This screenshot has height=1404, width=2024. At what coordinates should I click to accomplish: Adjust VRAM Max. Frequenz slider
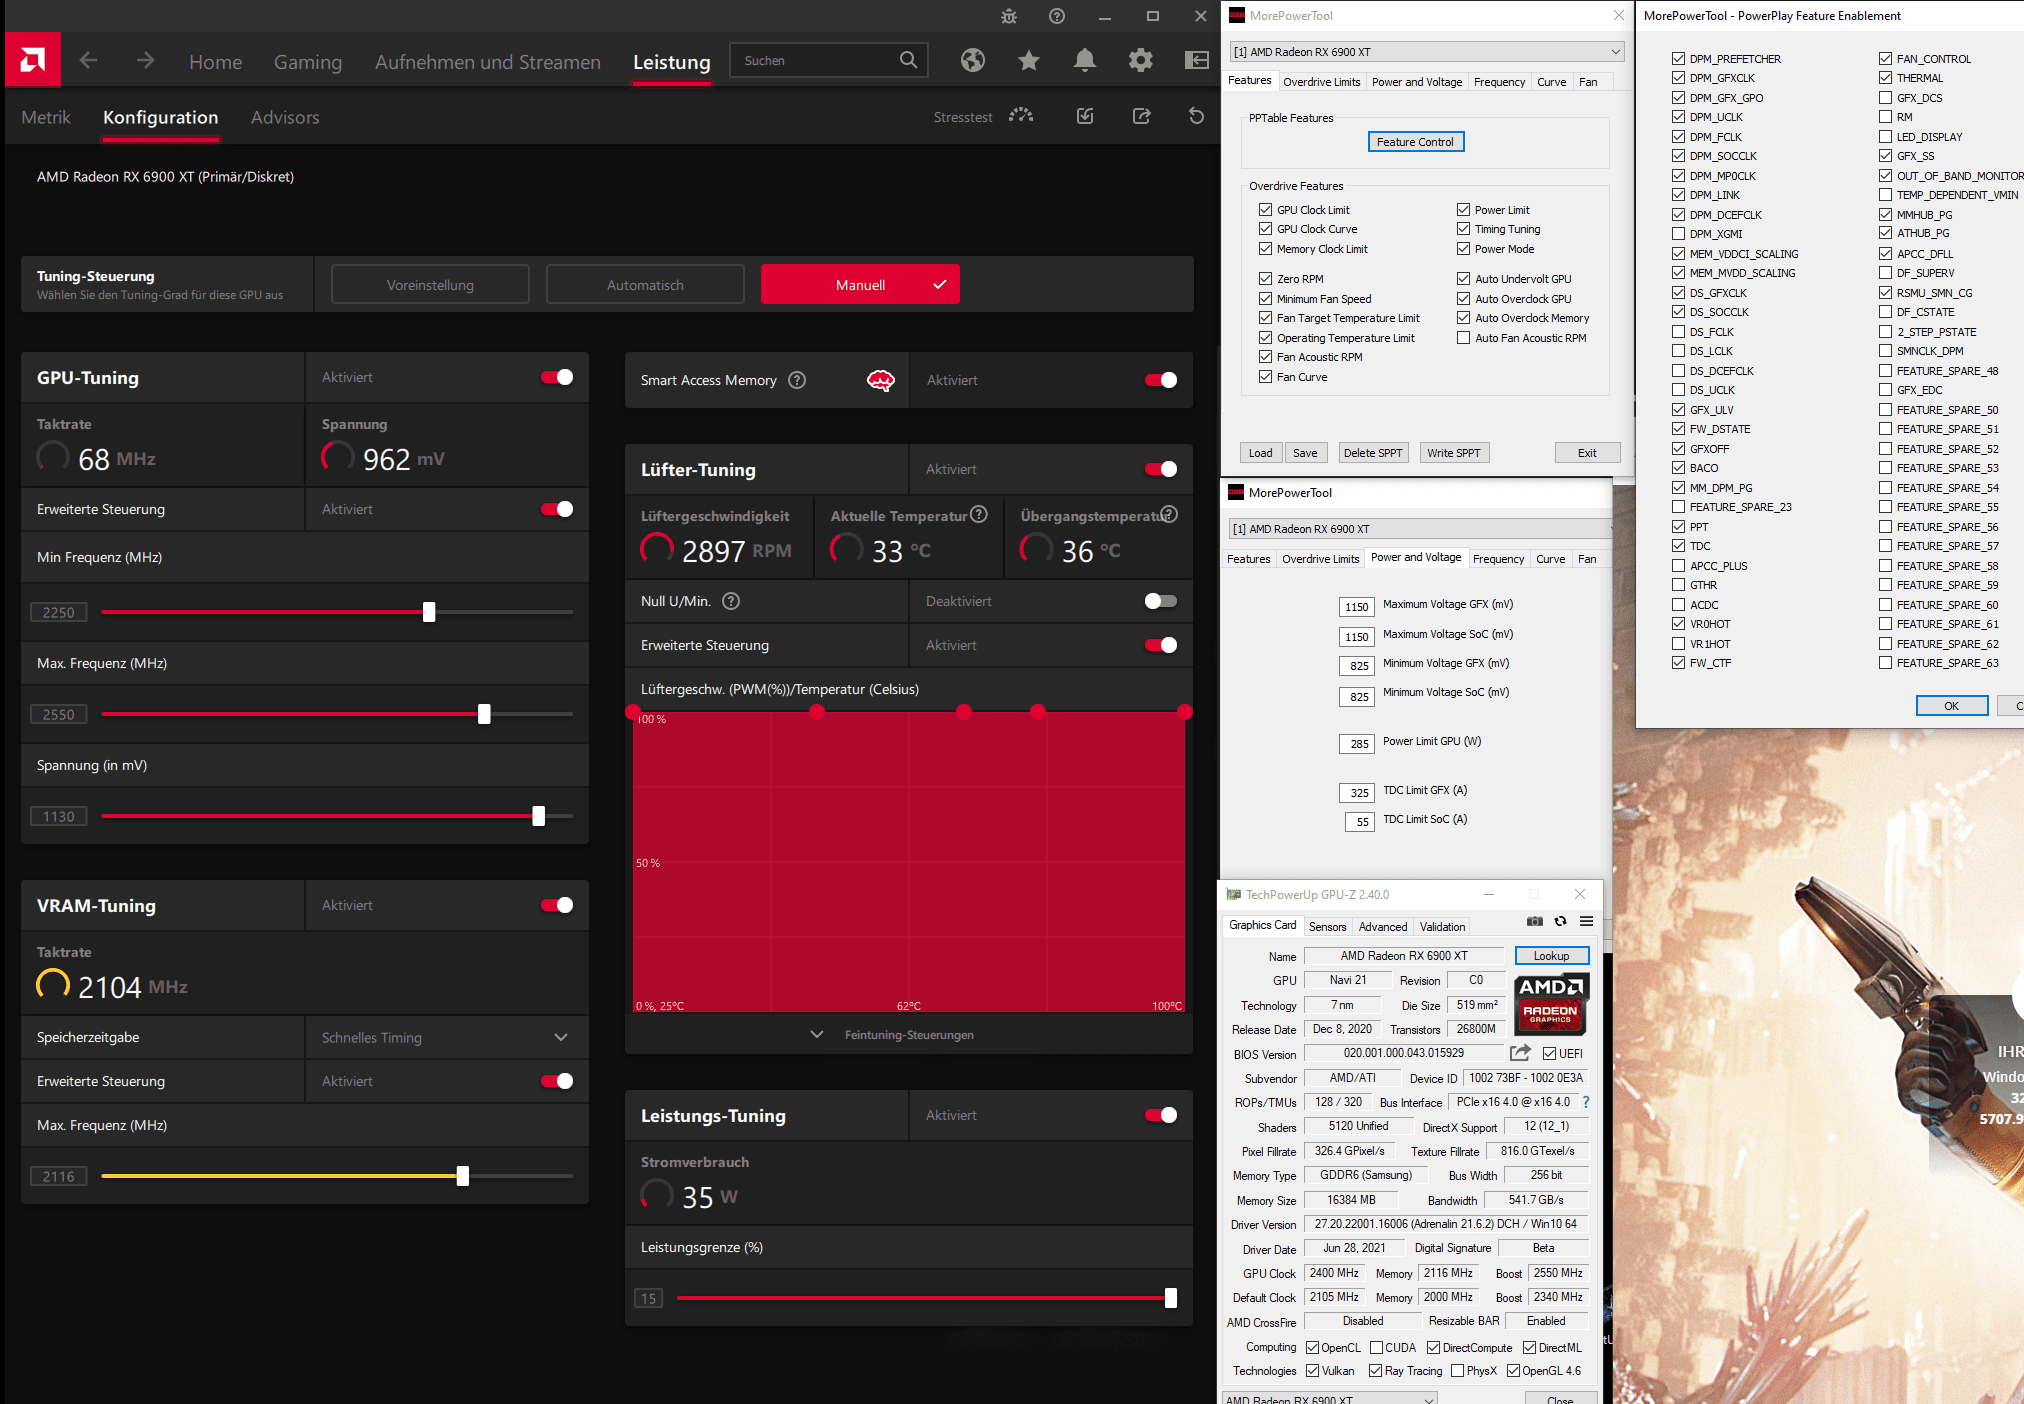pos(463,1176)
